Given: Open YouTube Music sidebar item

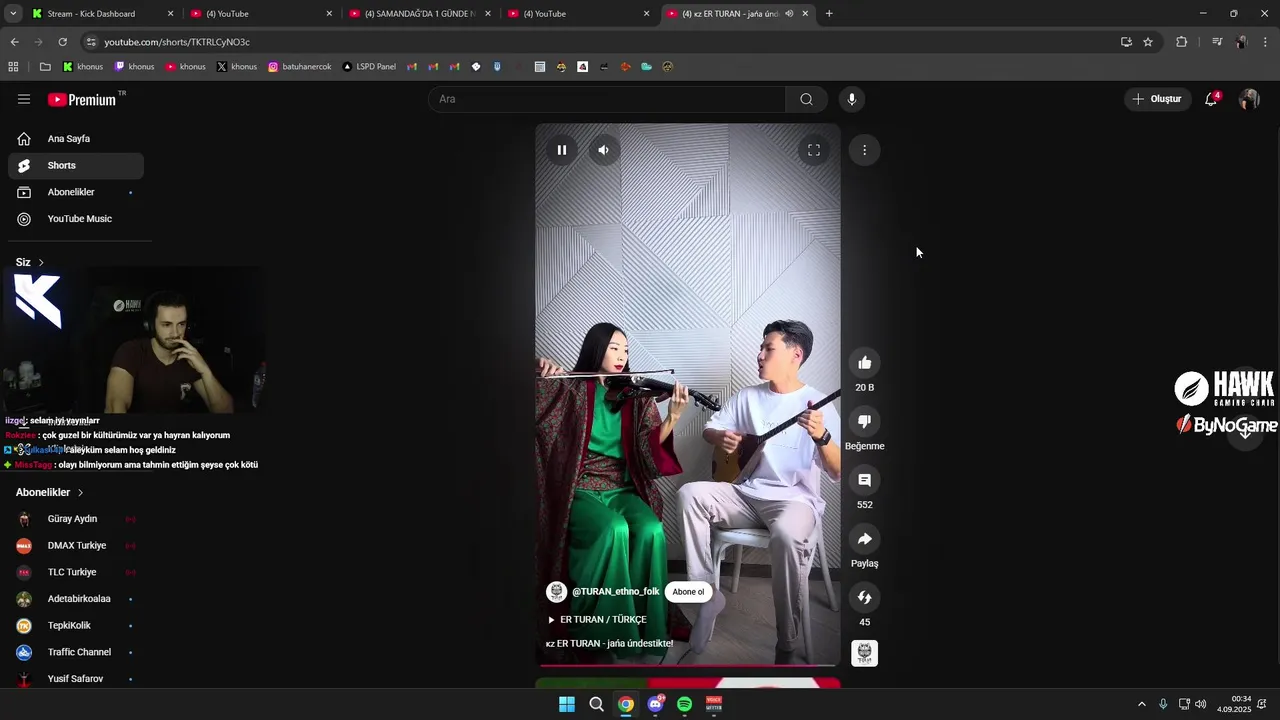Looking at the screenshot, I should (76, 219).
